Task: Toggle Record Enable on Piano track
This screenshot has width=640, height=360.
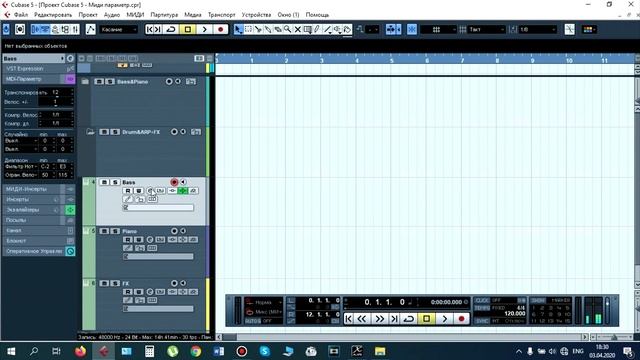Action: [174, 231]
